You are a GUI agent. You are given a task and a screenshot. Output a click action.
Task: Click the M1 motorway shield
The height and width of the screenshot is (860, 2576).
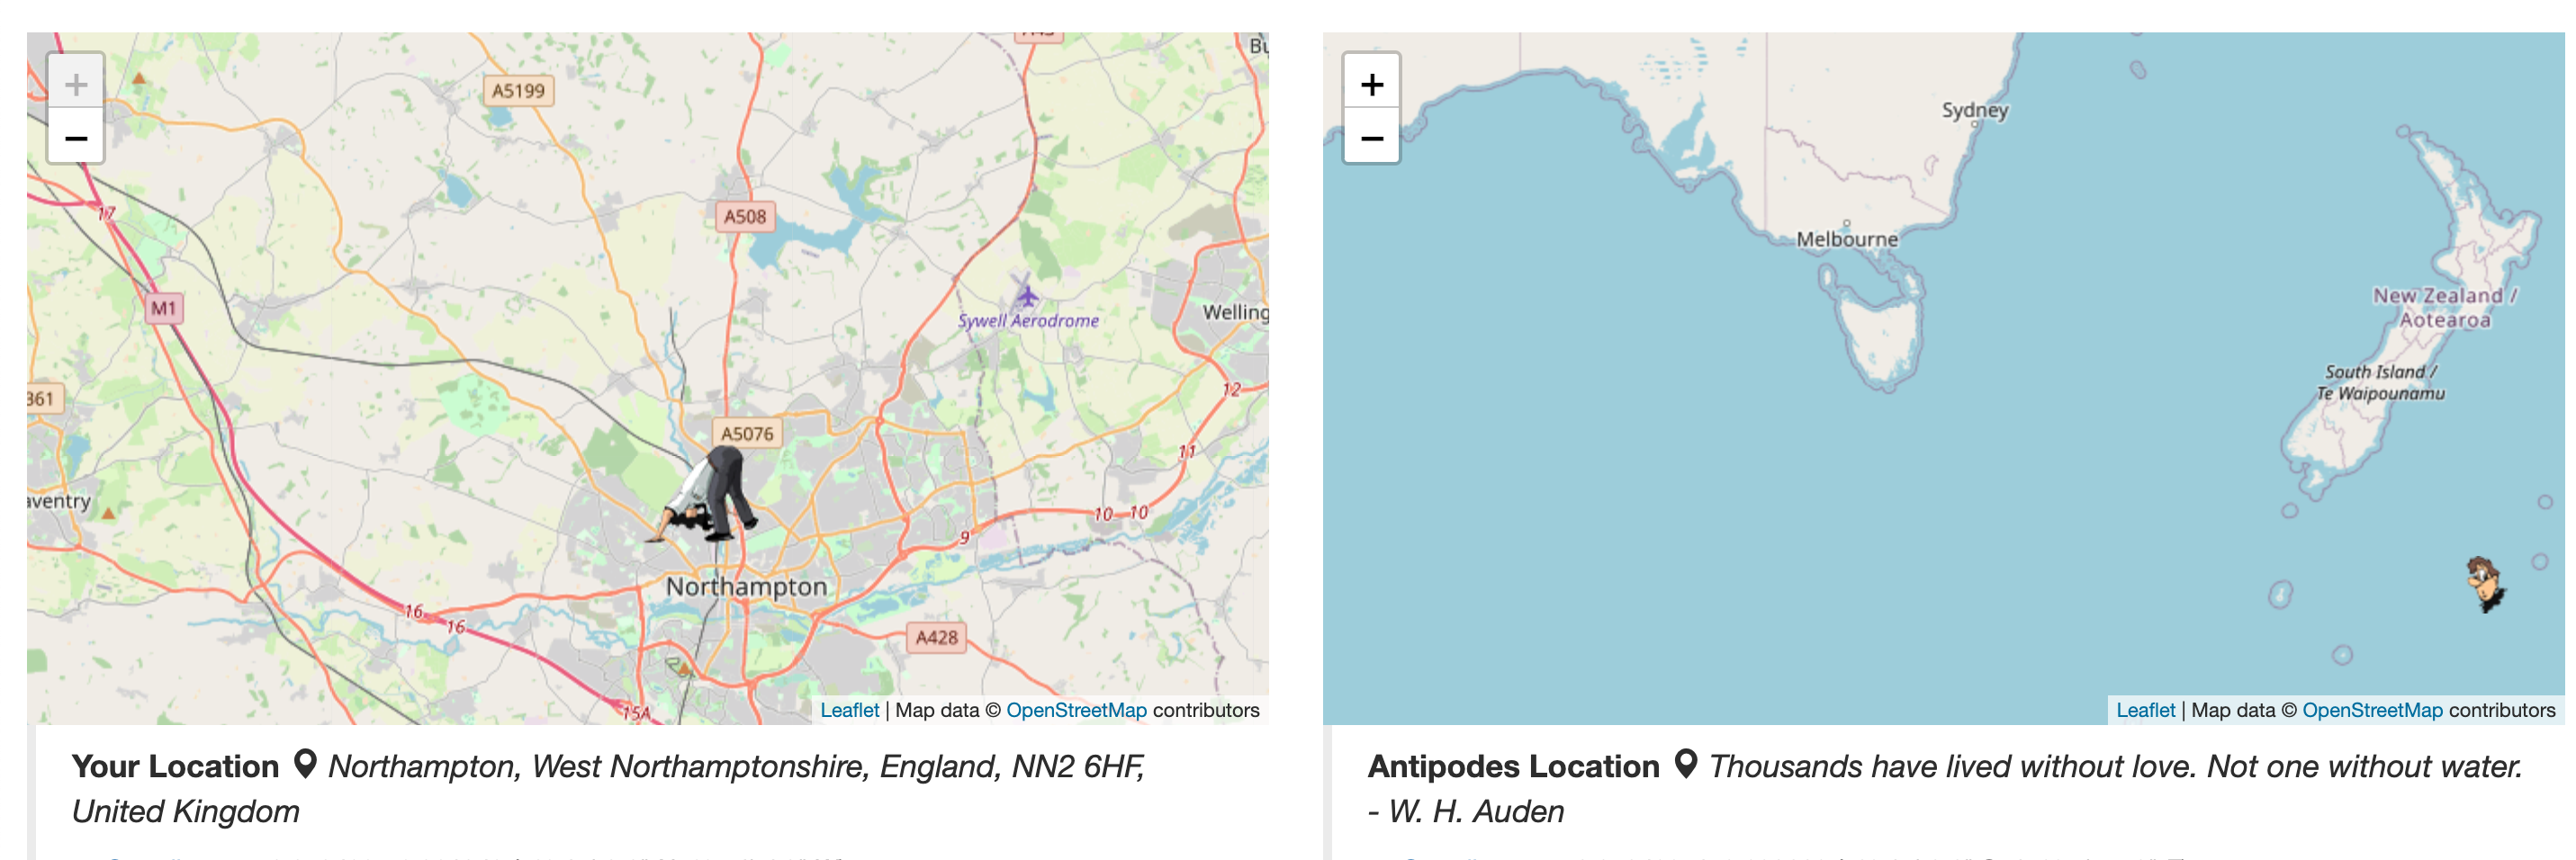[x=164, y=308]
